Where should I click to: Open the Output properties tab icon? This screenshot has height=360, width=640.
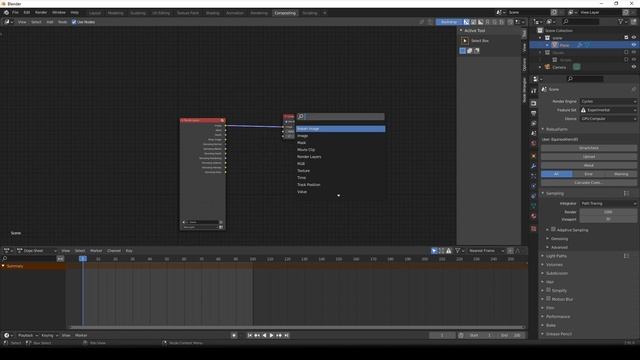coord(533,113)
